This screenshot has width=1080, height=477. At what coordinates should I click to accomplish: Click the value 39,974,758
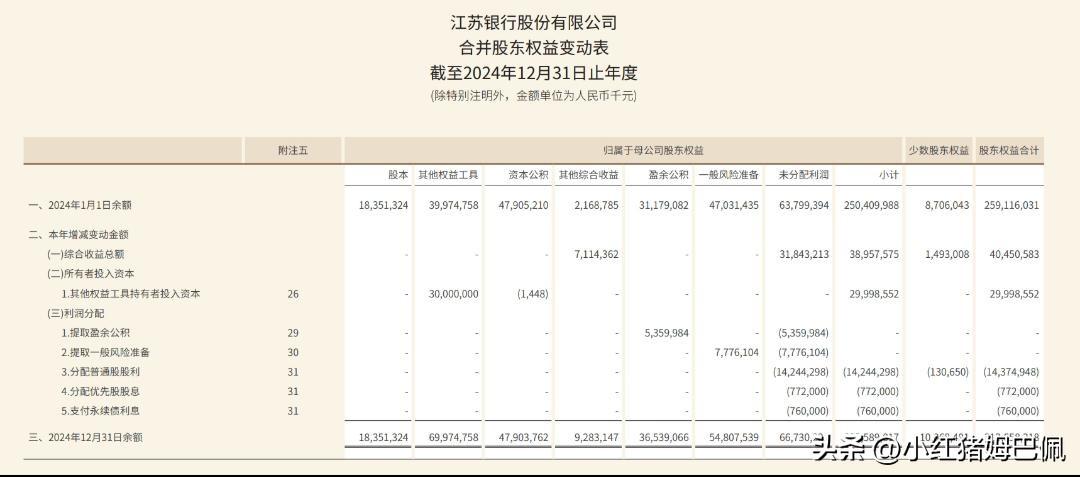(x=453, y=205)
